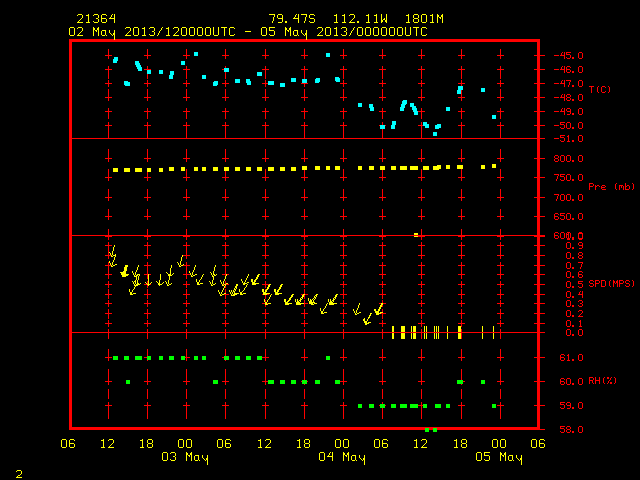Select the RH(%) humidity axis label
This screenshot has height=480, width=640.
coord(602,381)
